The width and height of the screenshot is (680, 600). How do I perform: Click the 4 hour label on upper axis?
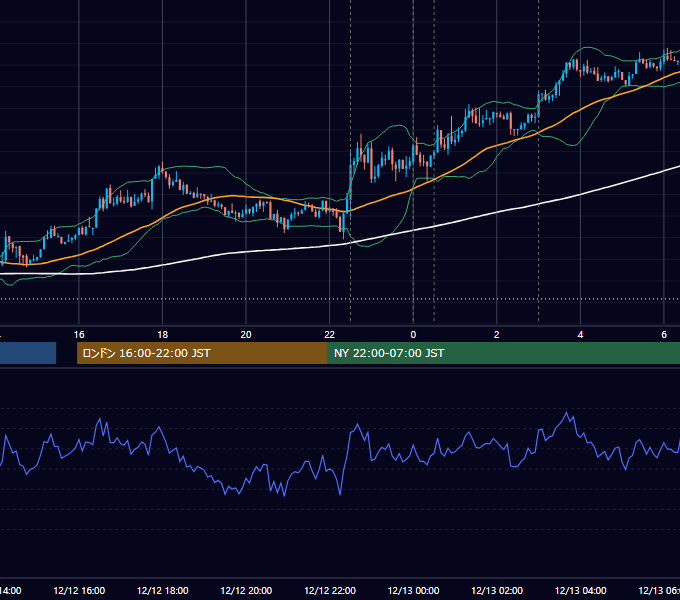tap(580, 335)
